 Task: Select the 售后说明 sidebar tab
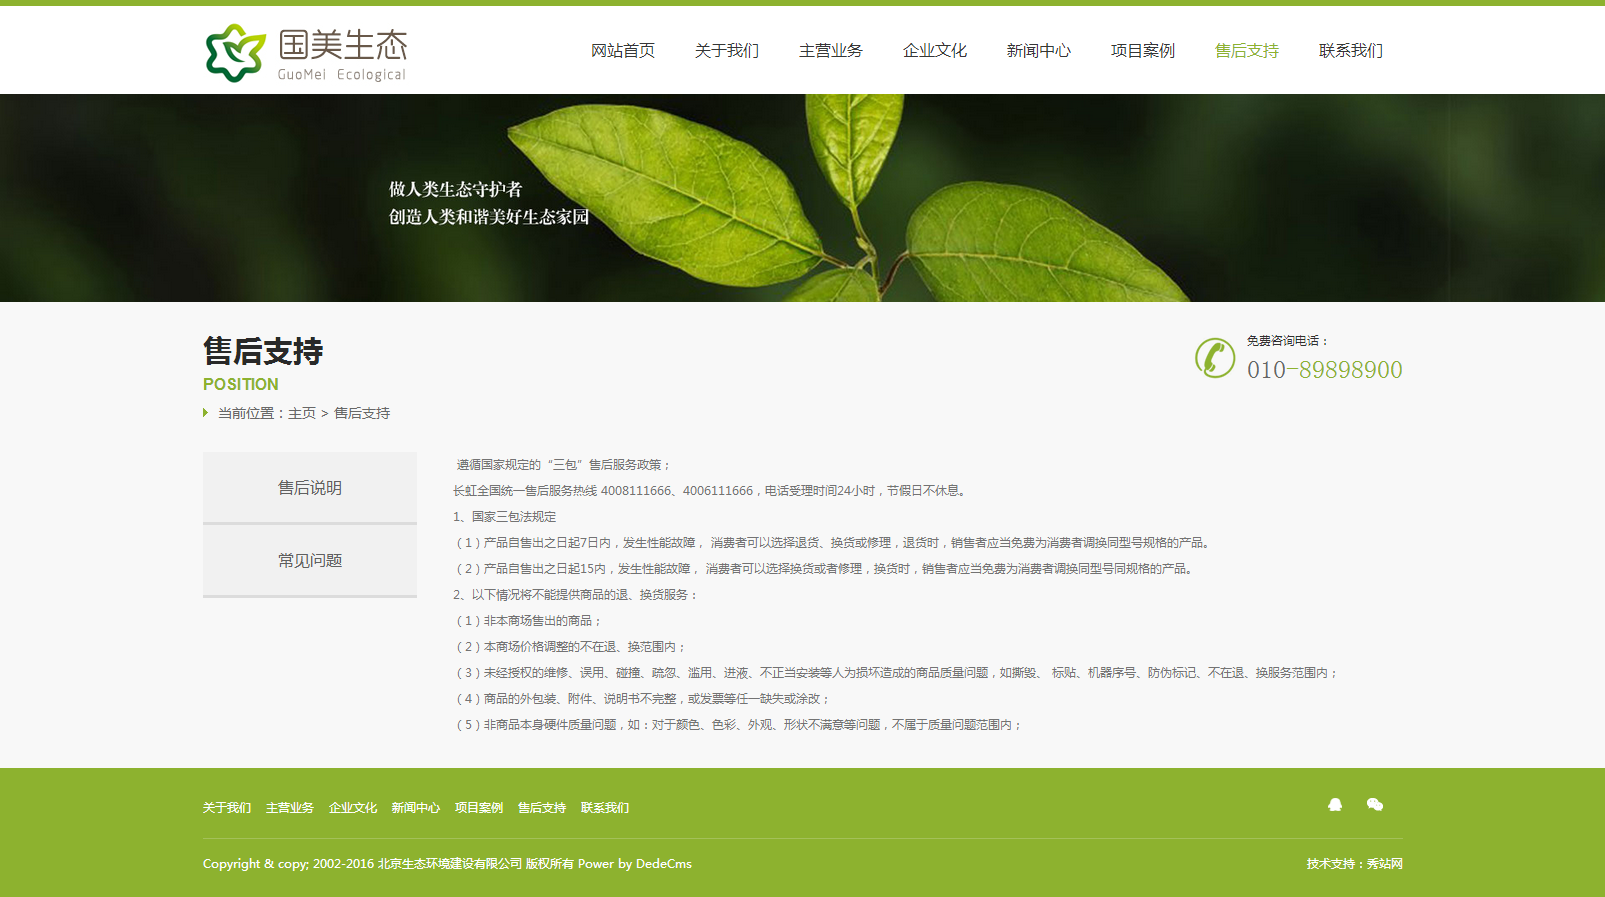(310, 488)
